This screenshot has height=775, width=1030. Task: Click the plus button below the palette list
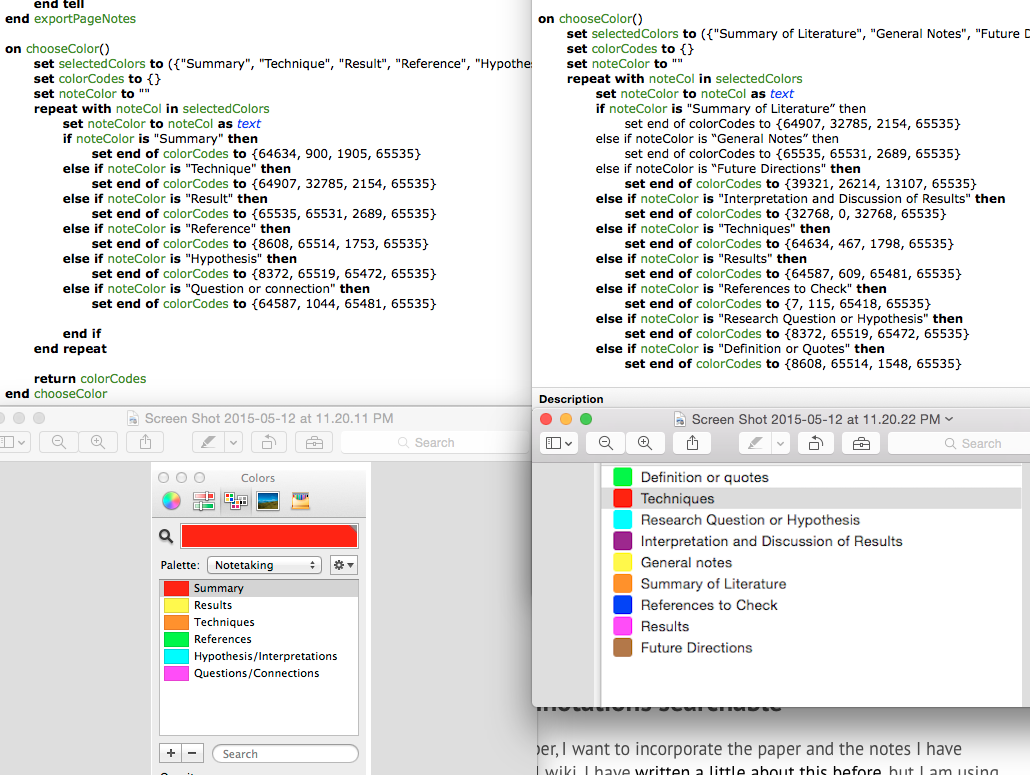pos(170,753)
